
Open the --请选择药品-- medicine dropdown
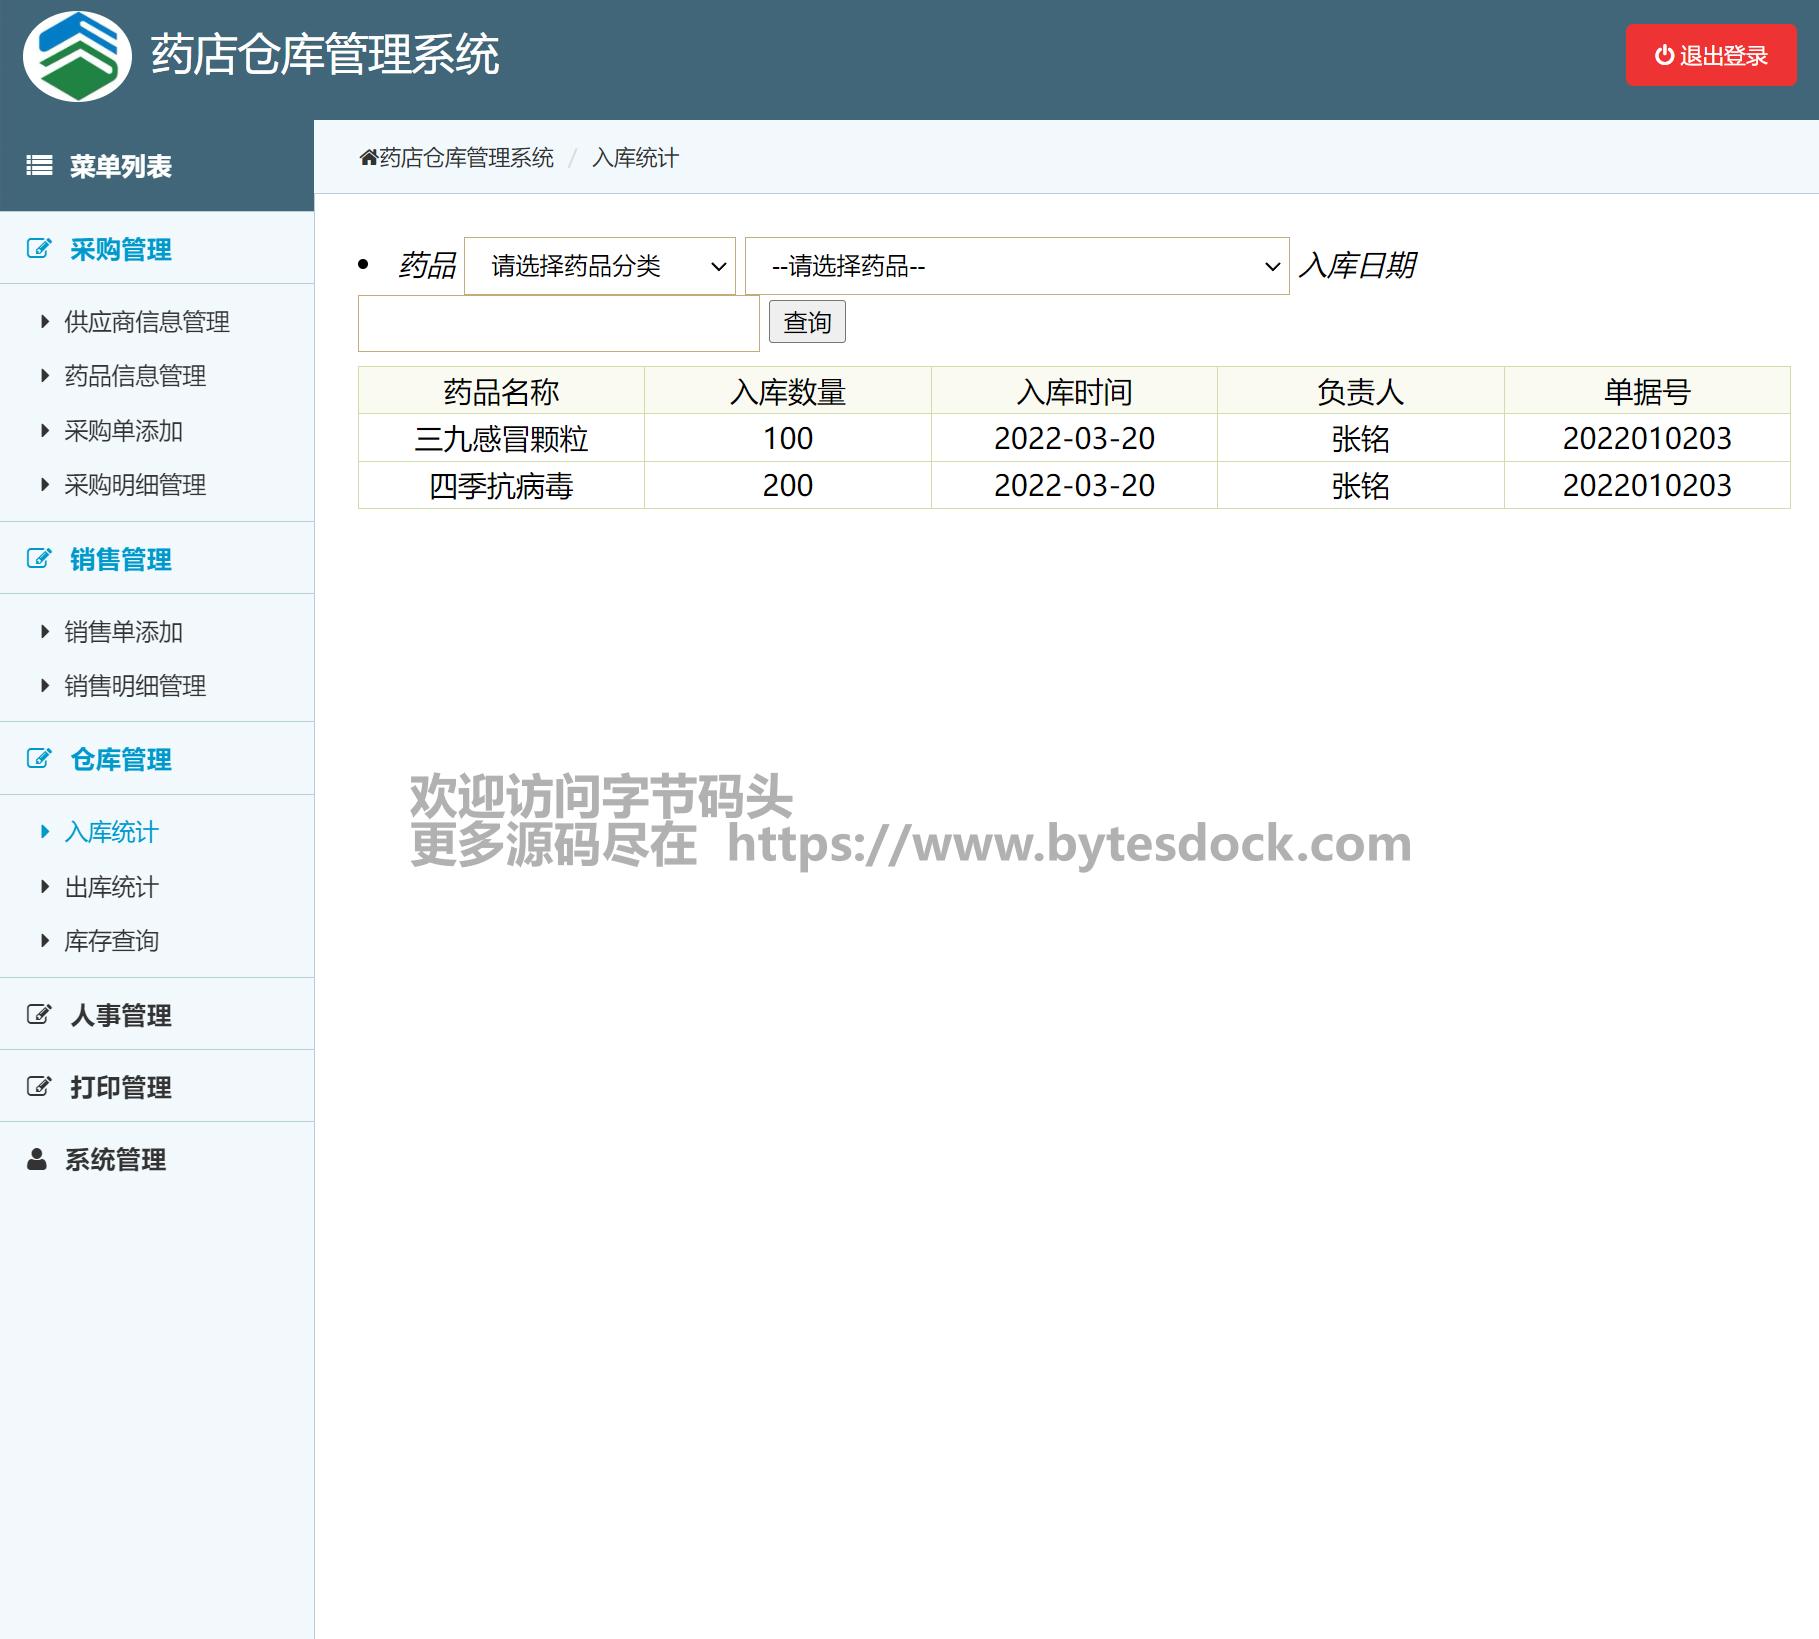(1016, 266)
